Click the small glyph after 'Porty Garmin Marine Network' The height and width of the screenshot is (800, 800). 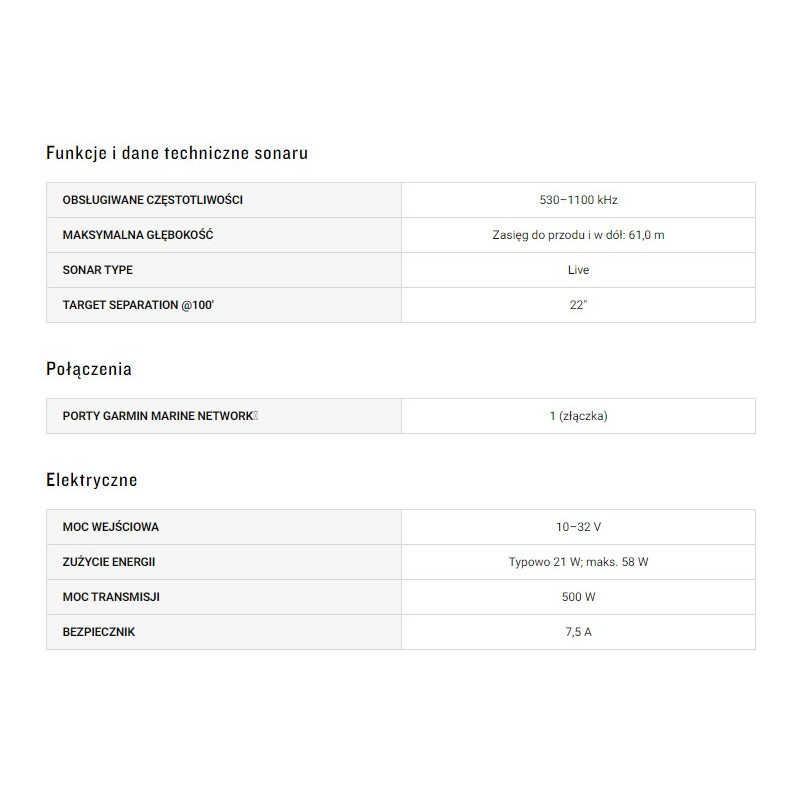[256, 416]
